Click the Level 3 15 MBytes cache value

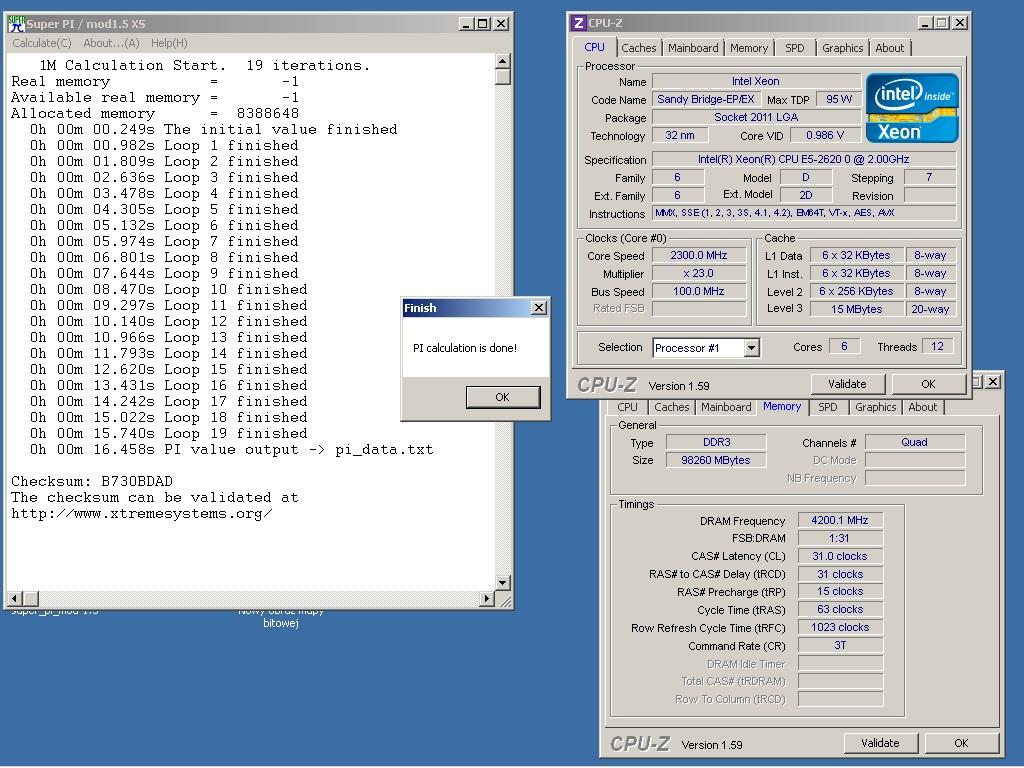856,310
